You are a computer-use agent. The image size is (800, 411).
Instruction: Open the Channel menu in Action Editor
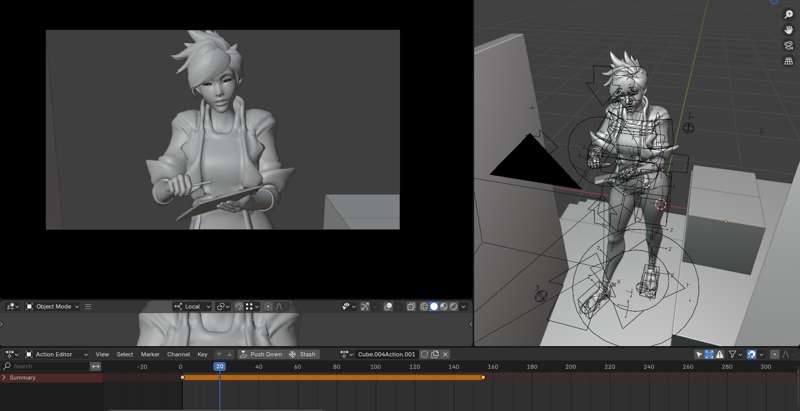pyautogui.click(x=178, y=354)
